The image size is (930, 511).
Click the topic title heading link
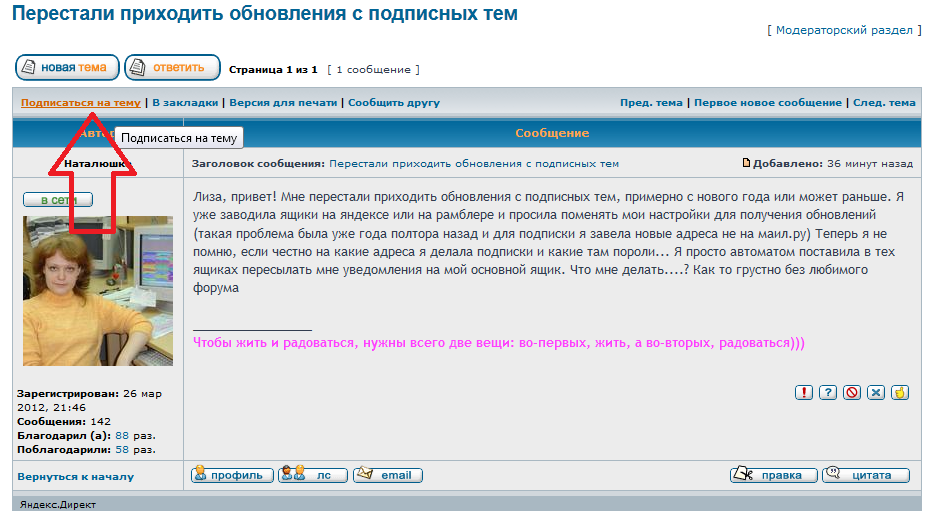[265, 13]
